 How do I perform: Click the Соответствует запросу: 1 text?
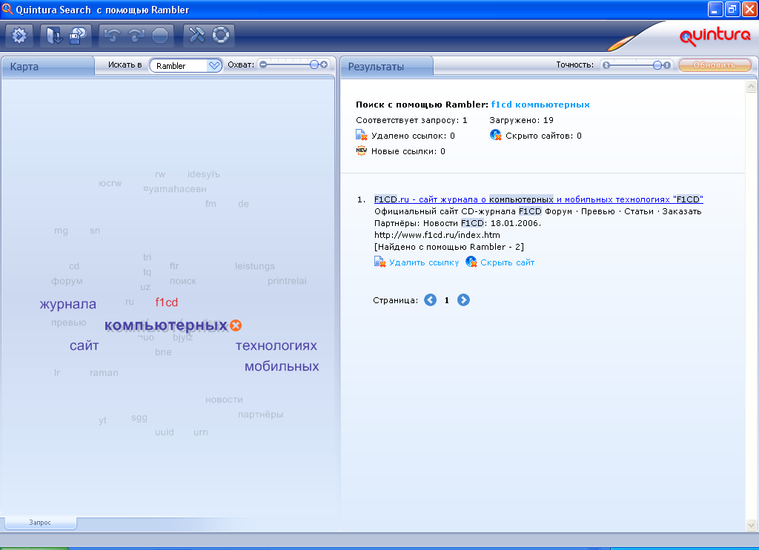pos(411,120)
